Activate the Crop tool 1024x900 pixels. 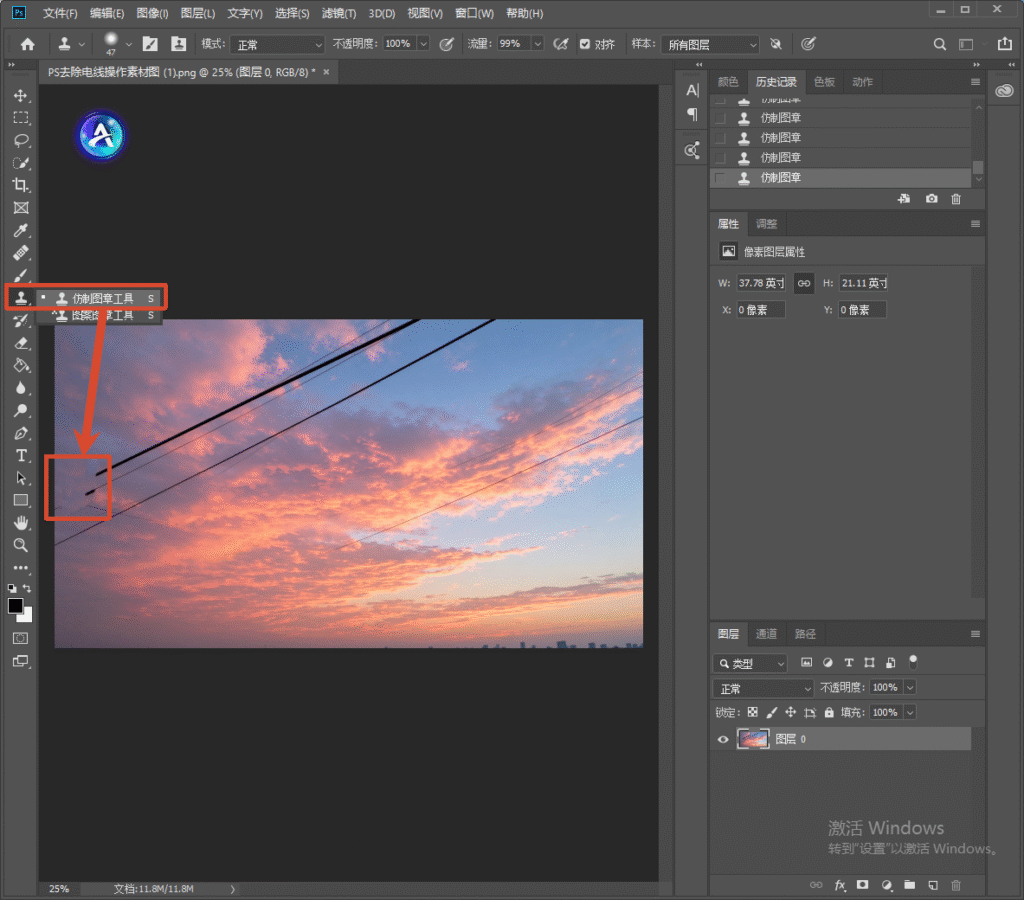[21, 185]
